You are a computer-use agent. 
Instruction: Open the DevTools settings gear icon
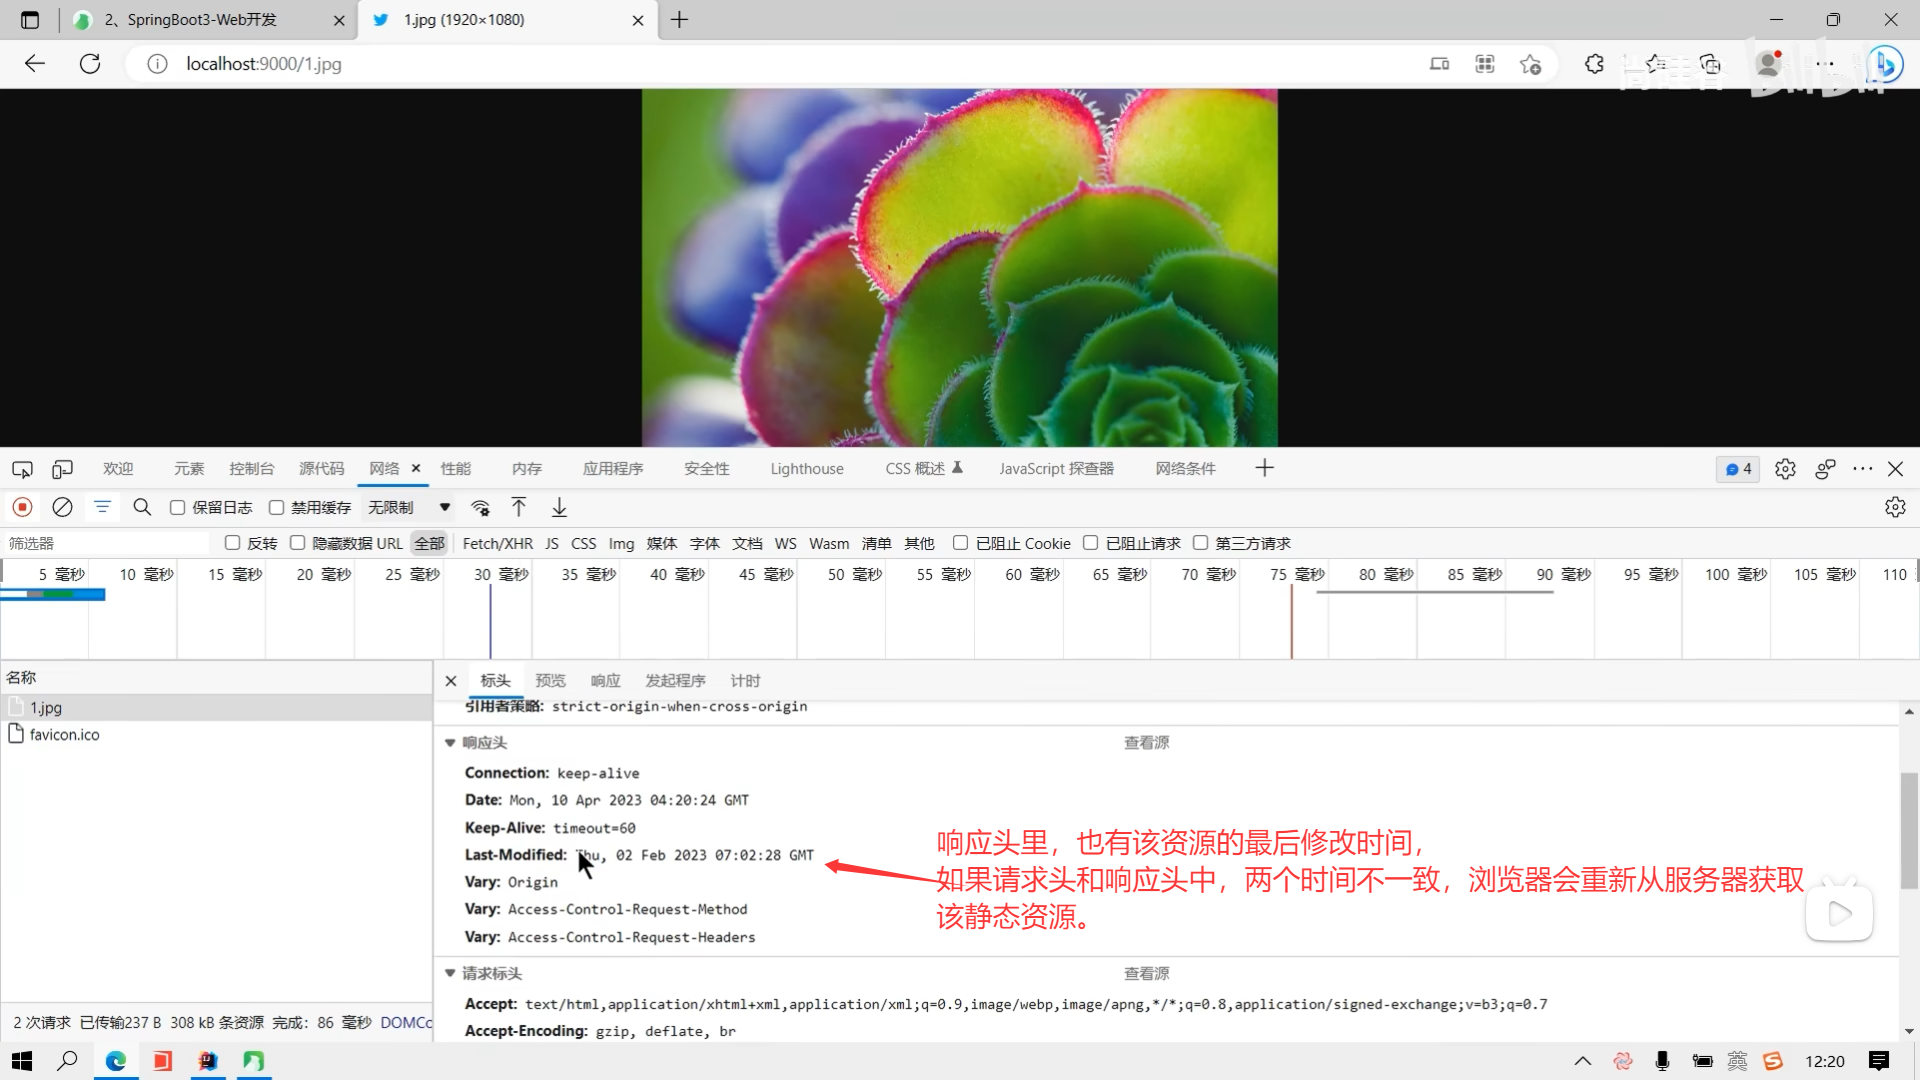1785,469
